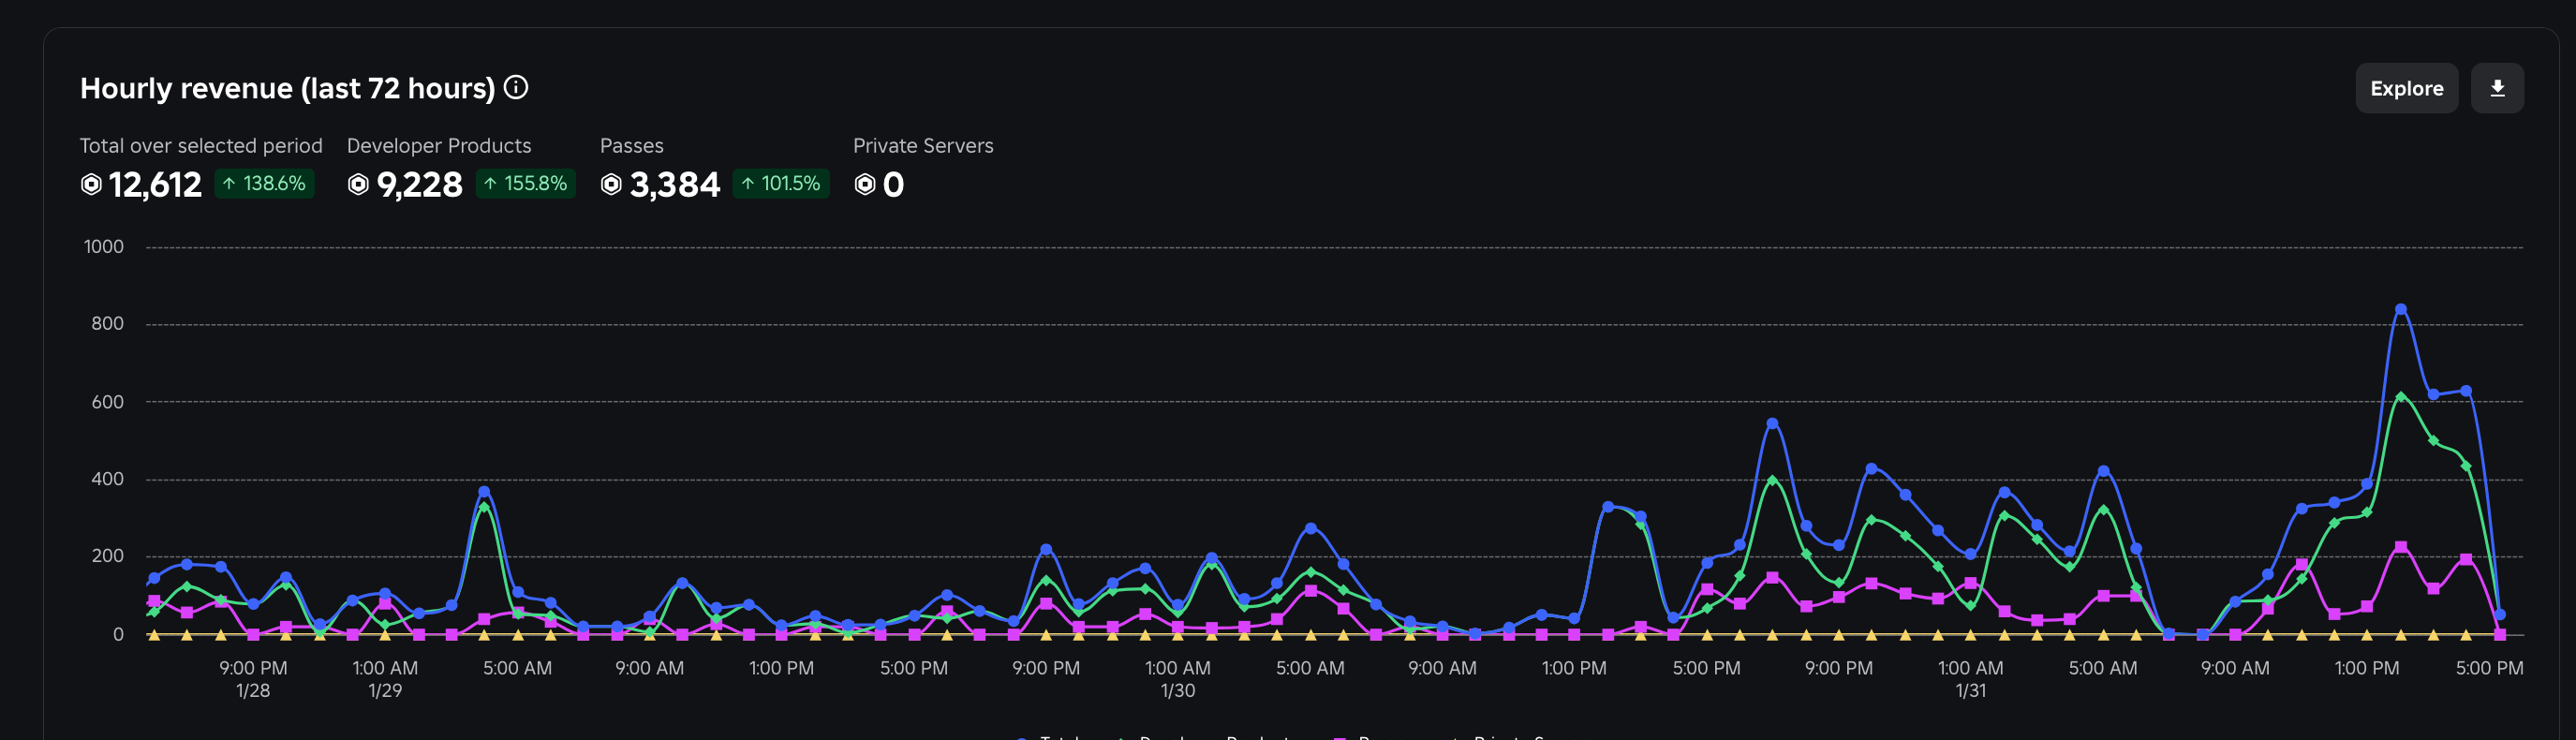Select the 155.8% increase badge for Developer Products
Screen dimensions: 2576x740
click(525, 184)
